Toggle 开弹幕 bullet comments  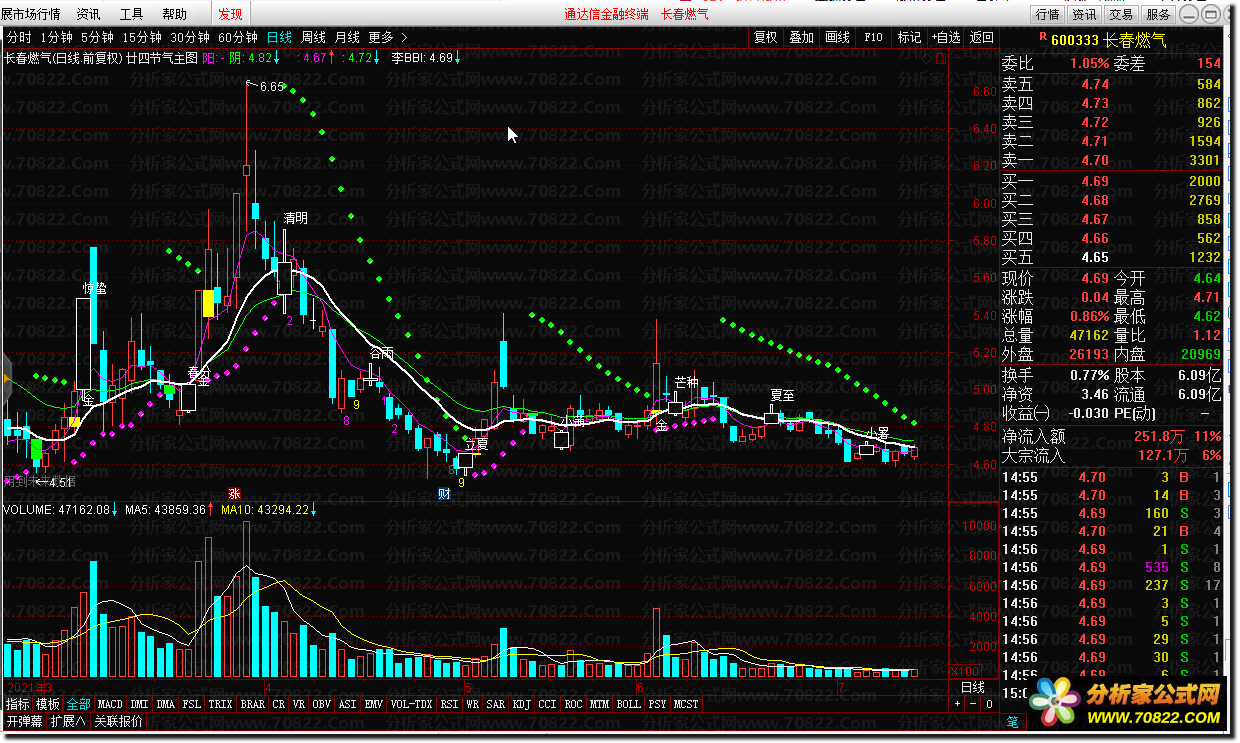pyautogui.click(x=25, y=721)
